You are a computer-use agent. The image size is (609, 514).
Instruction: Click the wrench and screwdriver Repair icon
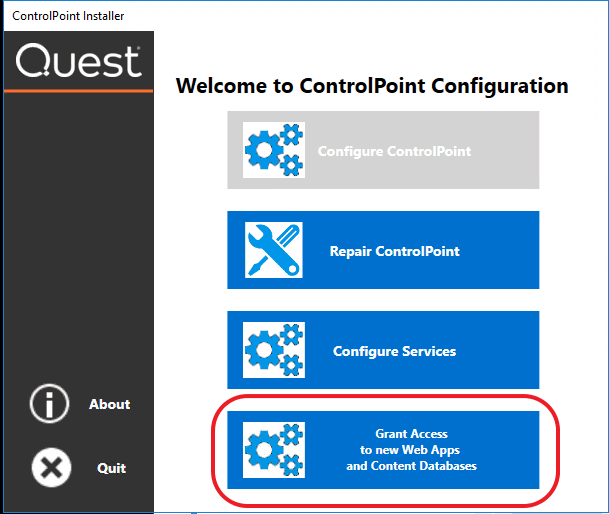pyautogui.click(x=274, y=250)
